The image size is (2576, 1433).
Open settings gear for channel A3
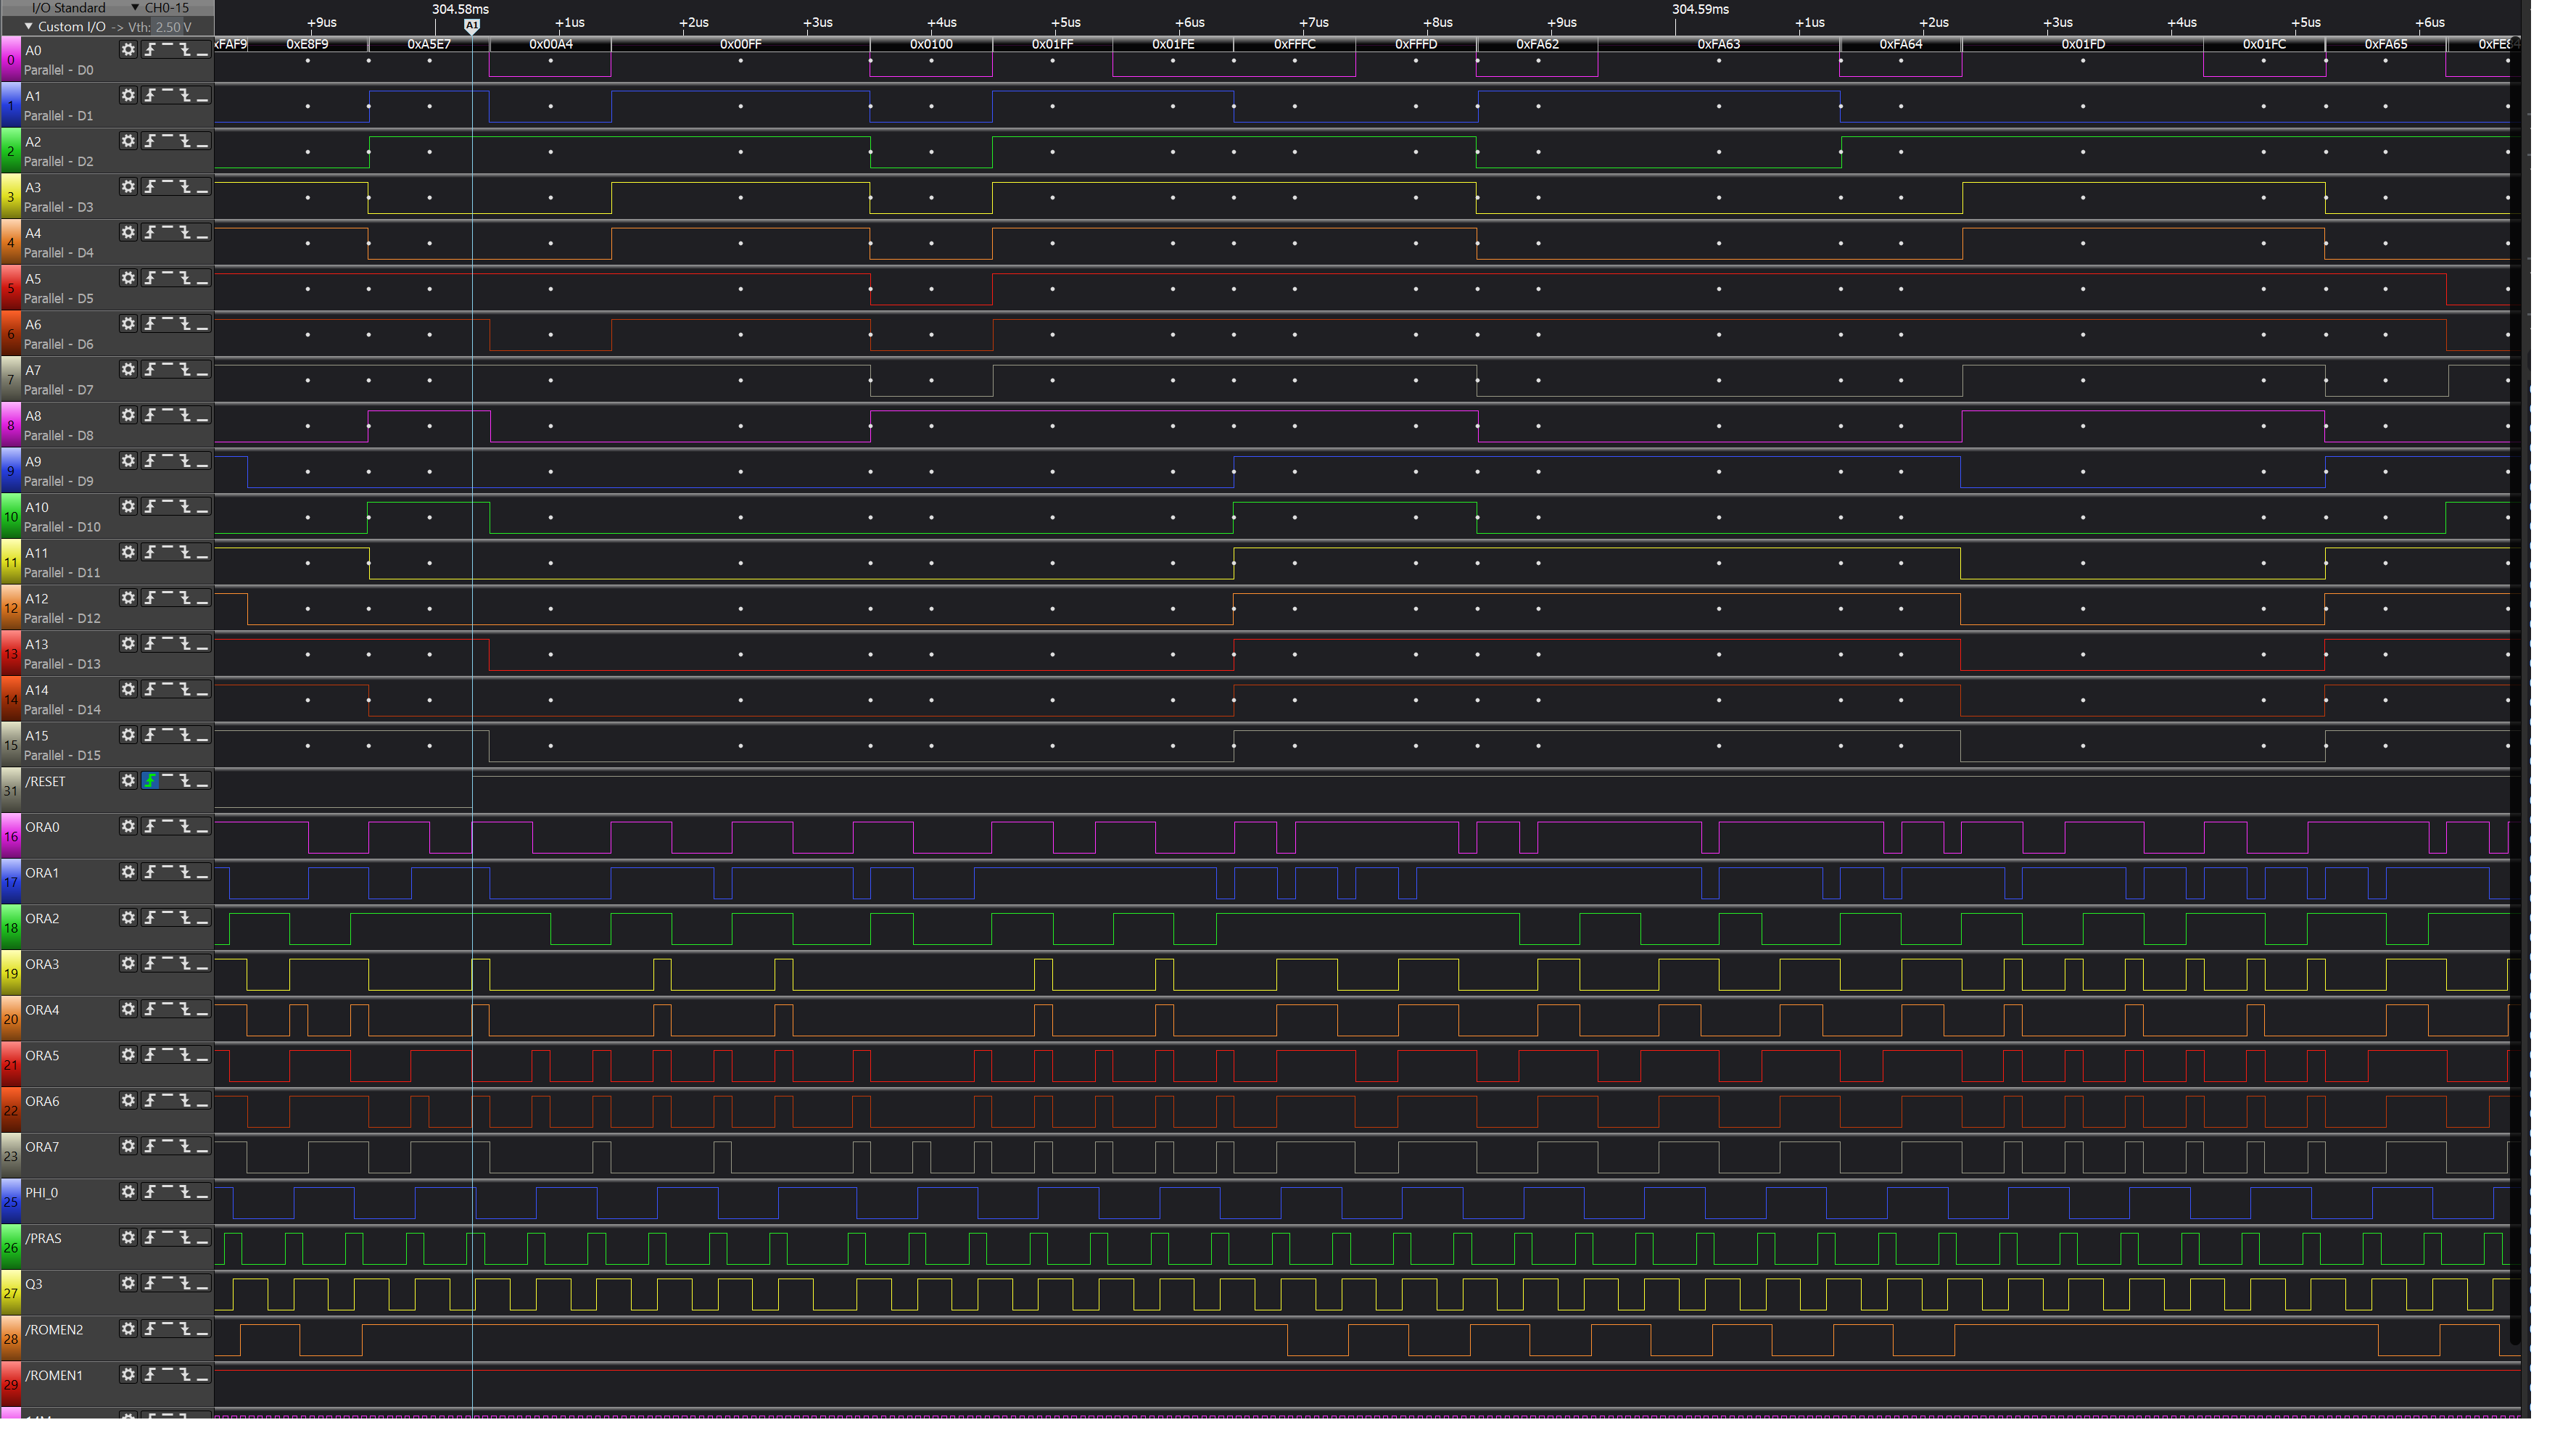[x=128, y=186]
